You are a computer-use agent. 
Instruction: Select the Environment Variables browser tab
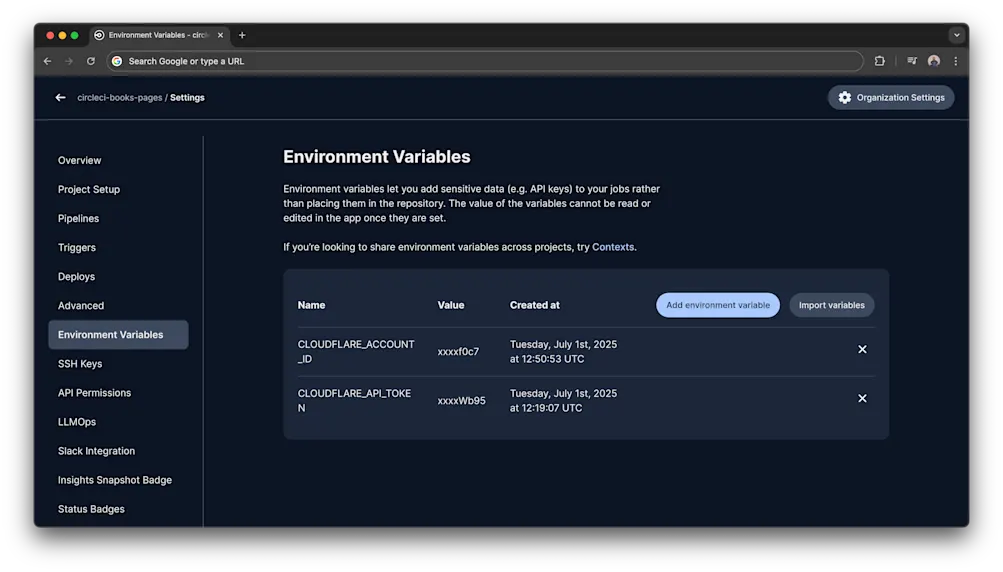coord(158,35)
